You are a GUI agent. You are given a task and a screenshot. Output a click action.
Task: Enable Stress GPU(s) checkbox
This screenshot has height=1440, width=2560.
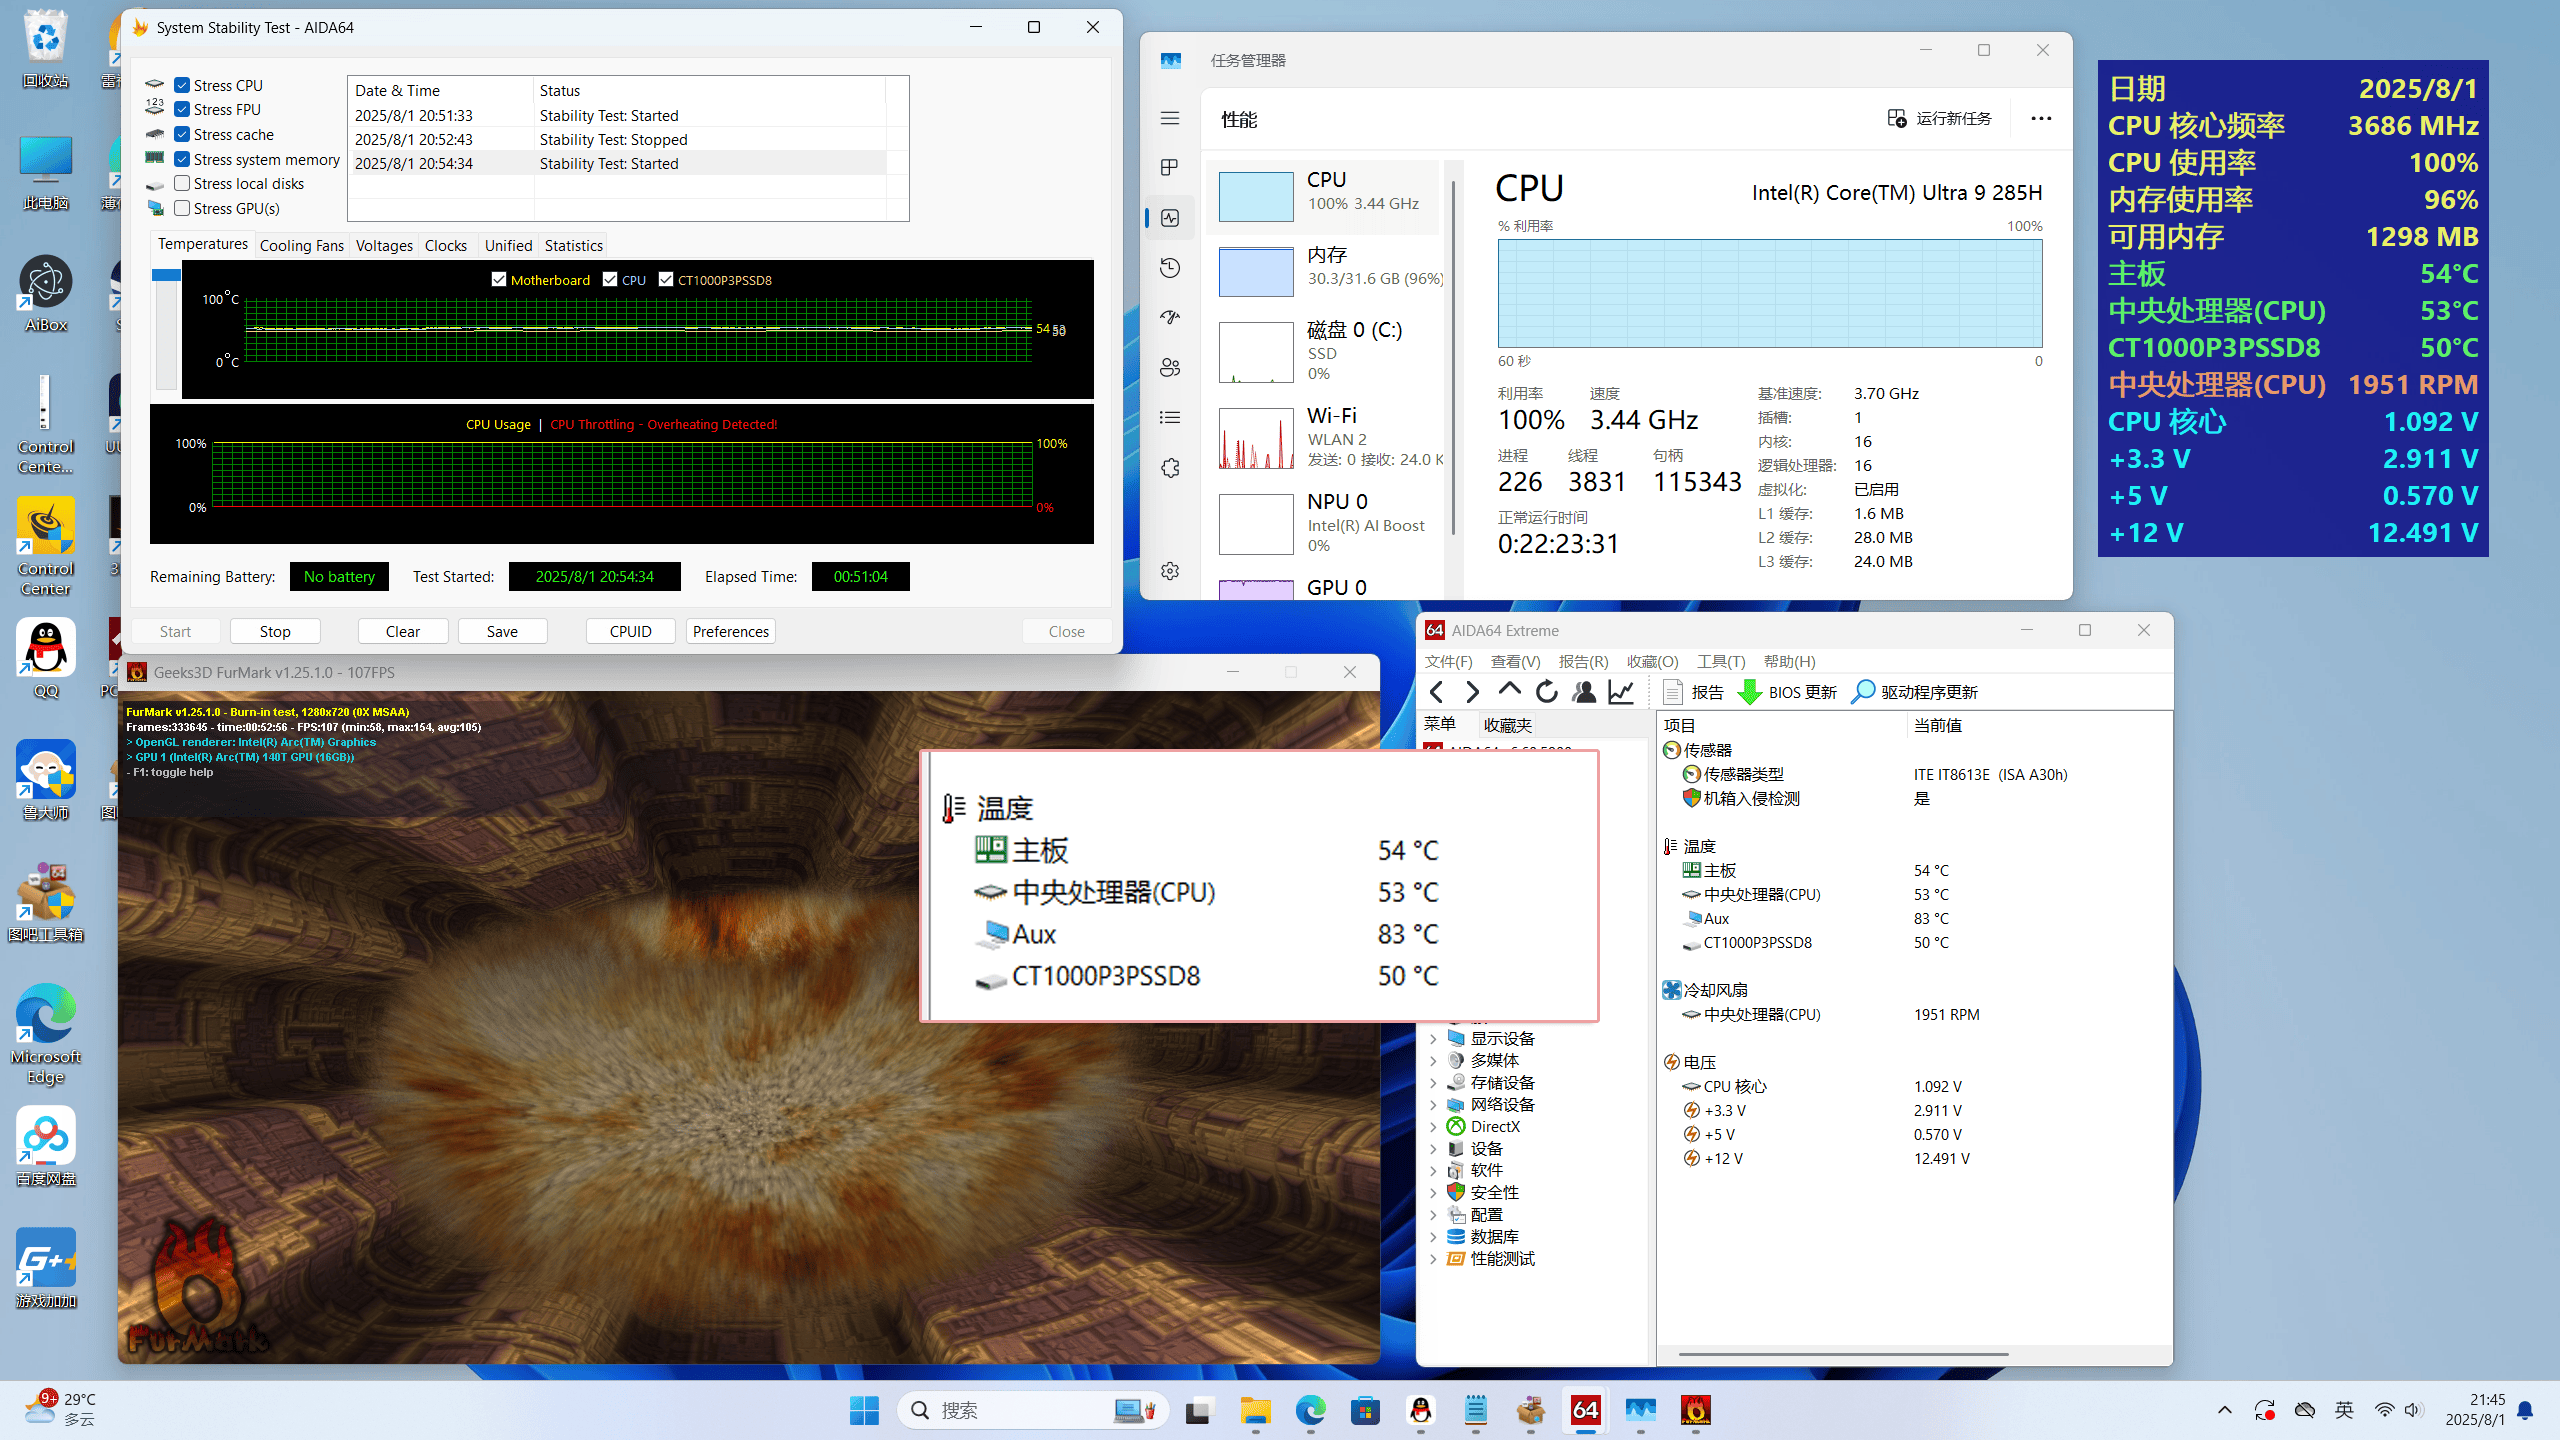(182, 208)
